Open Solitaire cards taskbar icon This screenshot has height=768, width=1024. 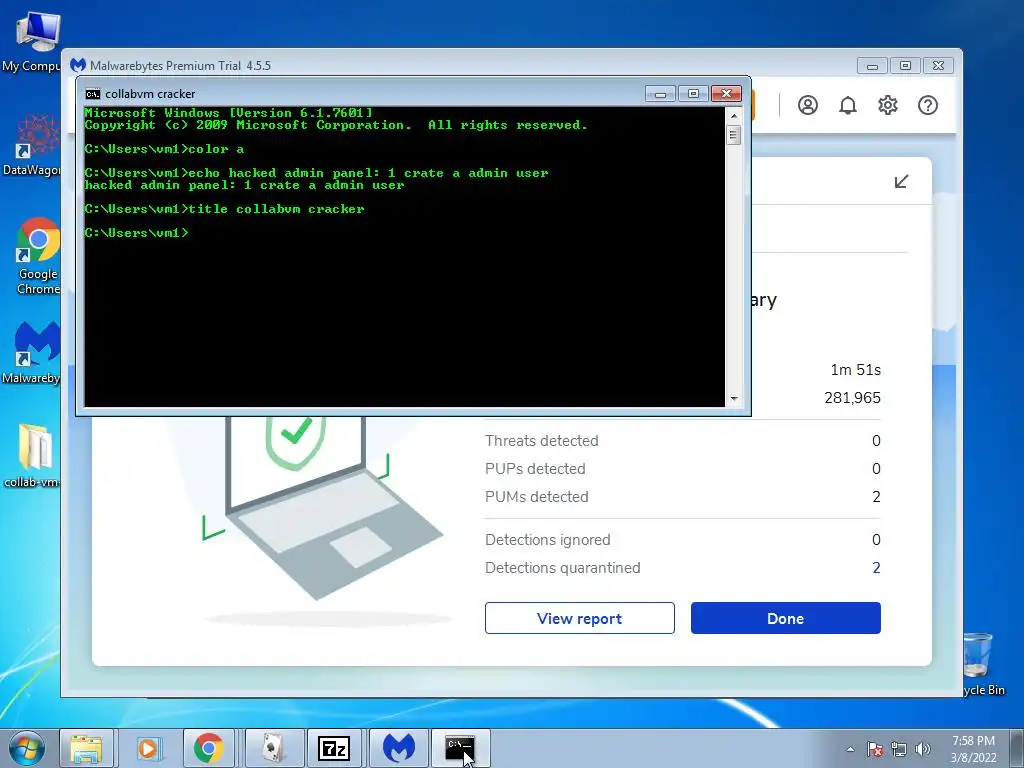click(274, 748)
